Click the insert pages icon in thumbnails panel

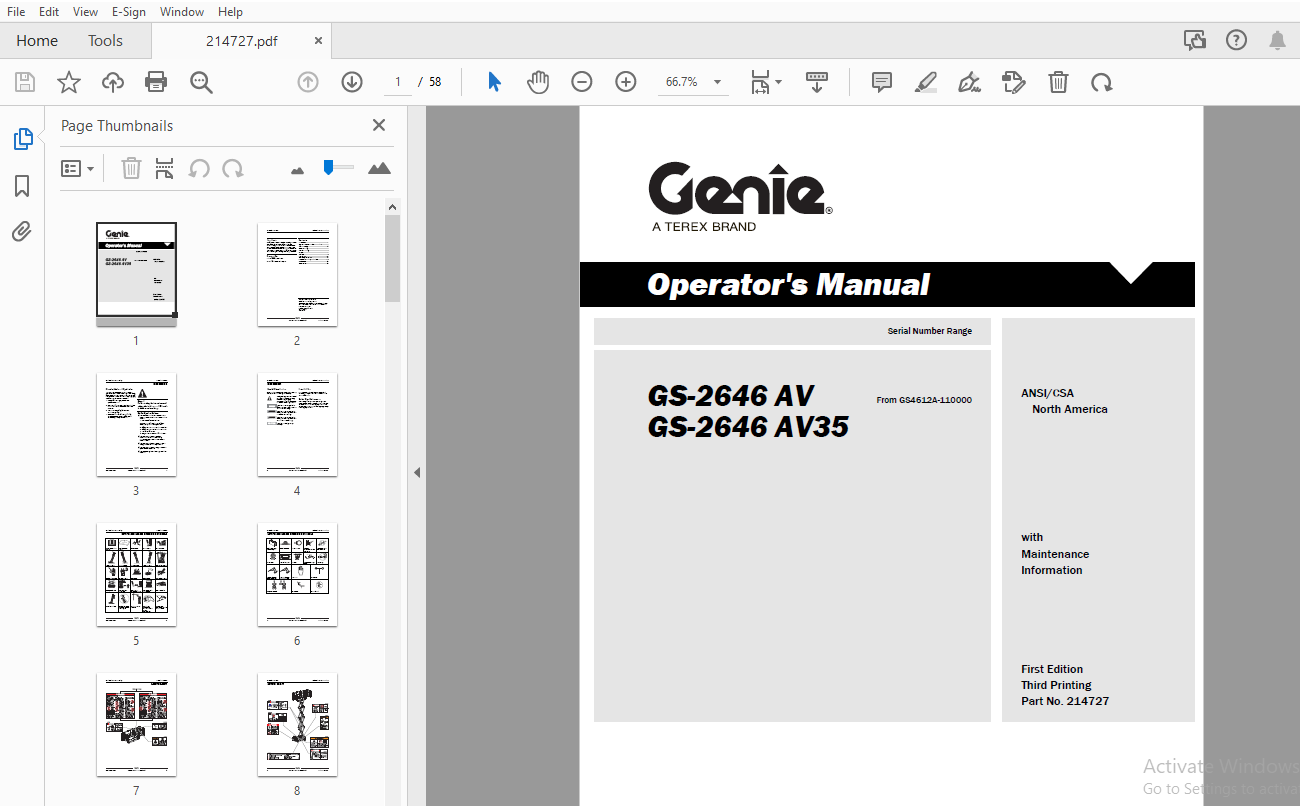tap(165, 169)
